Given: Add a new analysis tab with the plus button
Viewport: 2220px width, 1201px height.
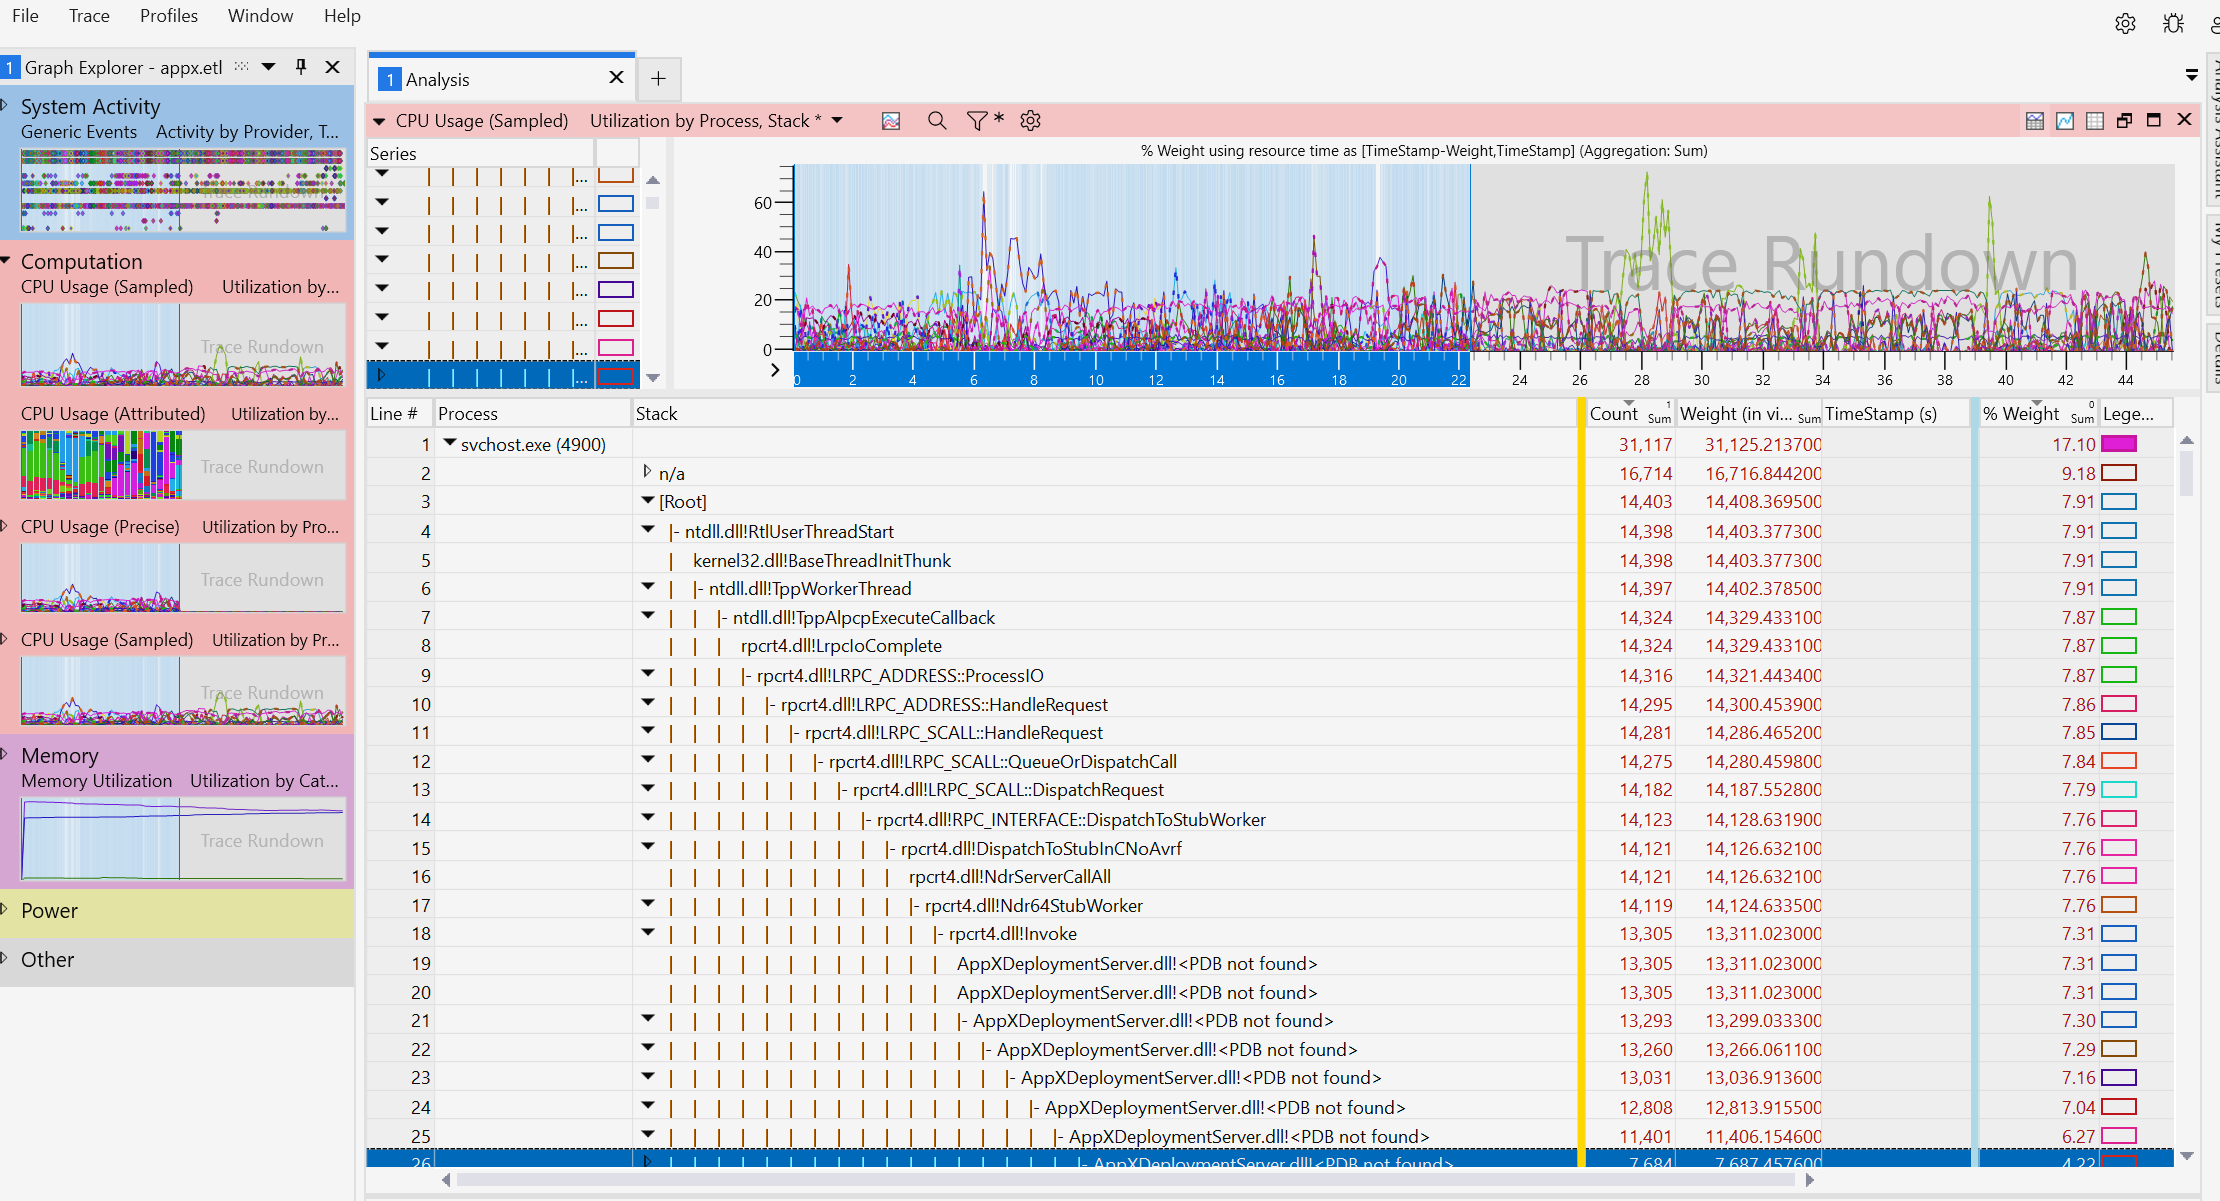Looking at the screenshot, I should 658,79.
